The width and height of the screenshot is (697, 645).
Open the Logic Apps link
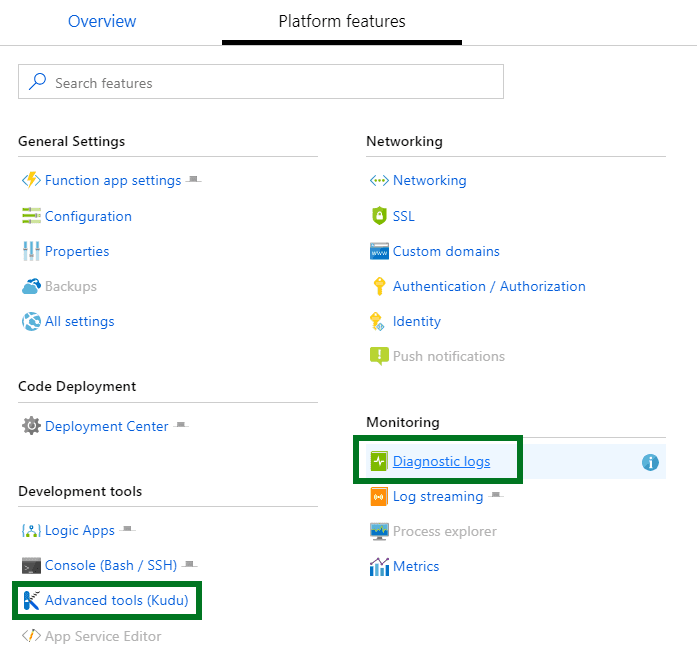80,530
